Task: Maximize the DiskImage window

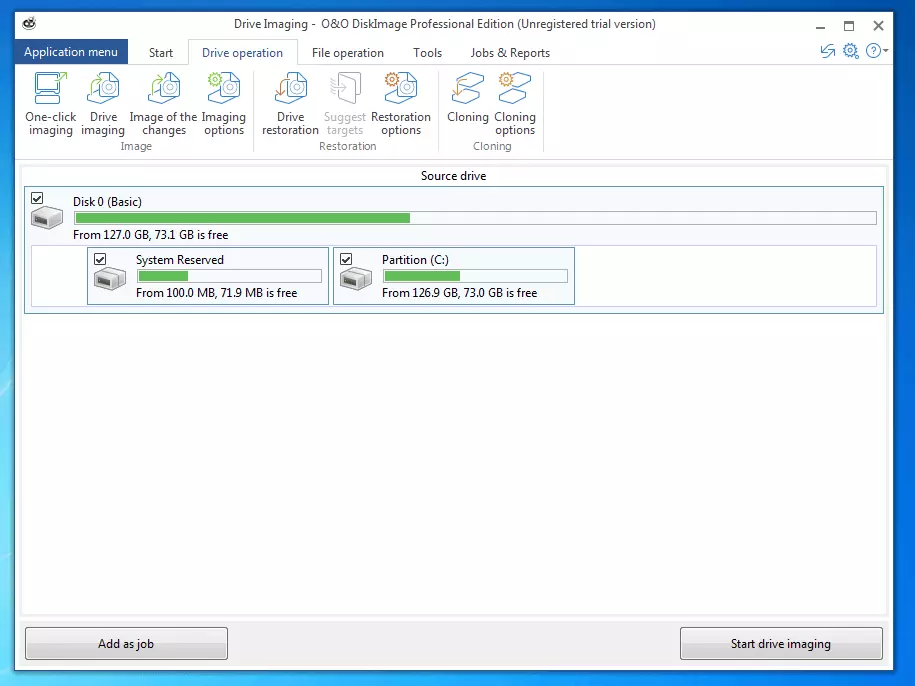Action: pyautogui.click(x=849, y=26)
